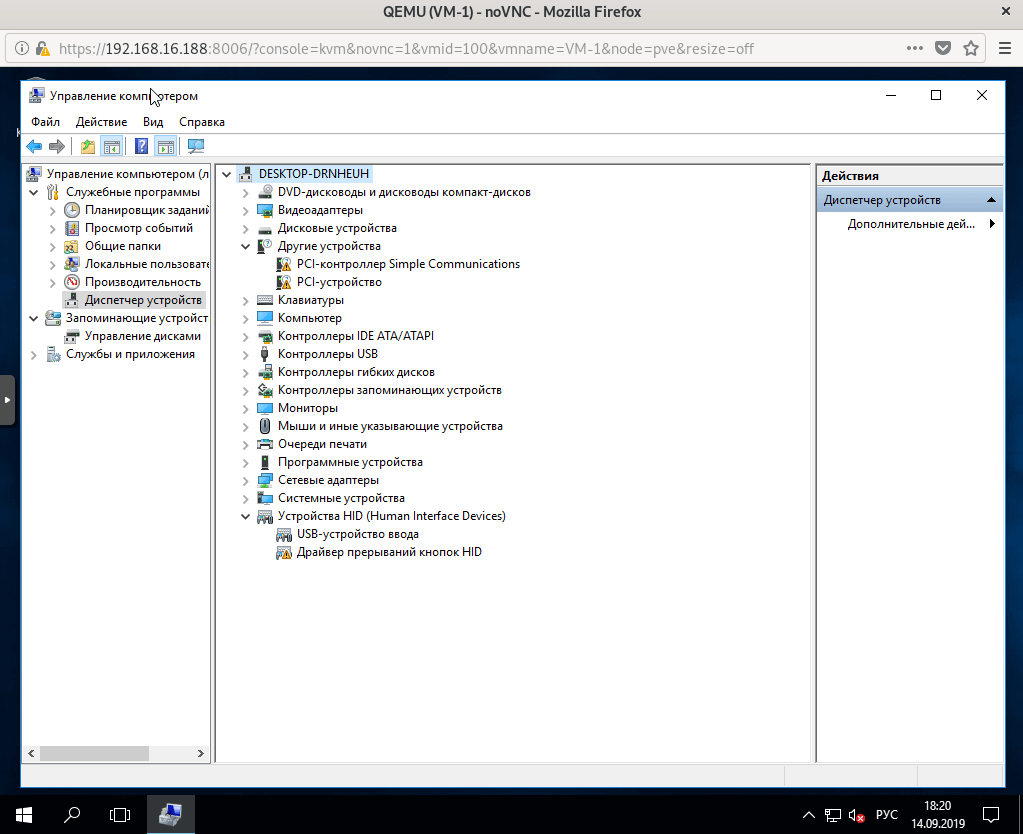Open the Действие menu
The height and width of the screenshot is (834, 1023).
[x=101, y=122]
